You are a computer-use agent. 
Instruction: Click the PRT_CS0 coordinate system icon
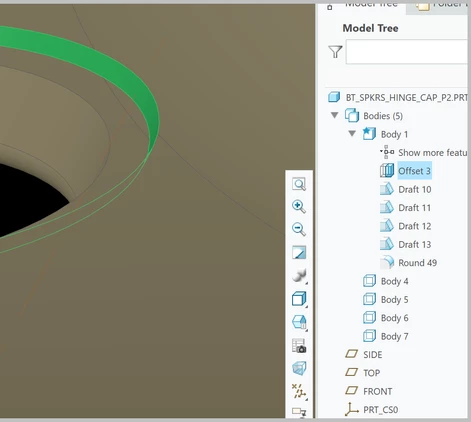click(x=351, y=409)
